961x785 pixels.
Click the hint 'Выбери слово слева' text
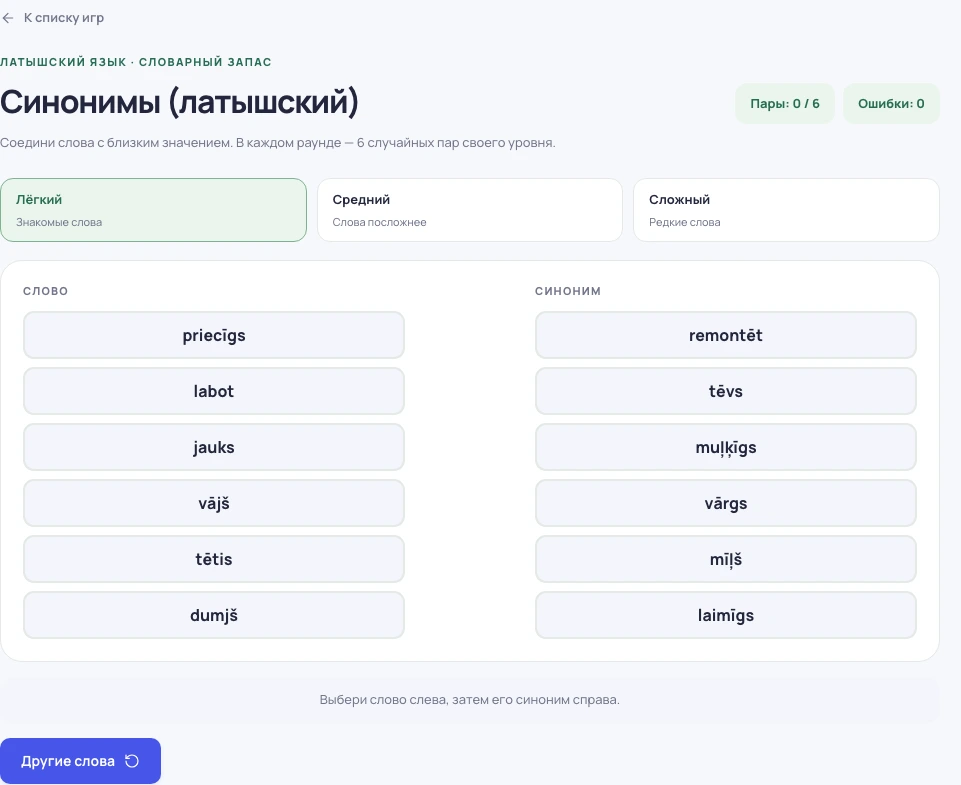click(x=469, y=700)
